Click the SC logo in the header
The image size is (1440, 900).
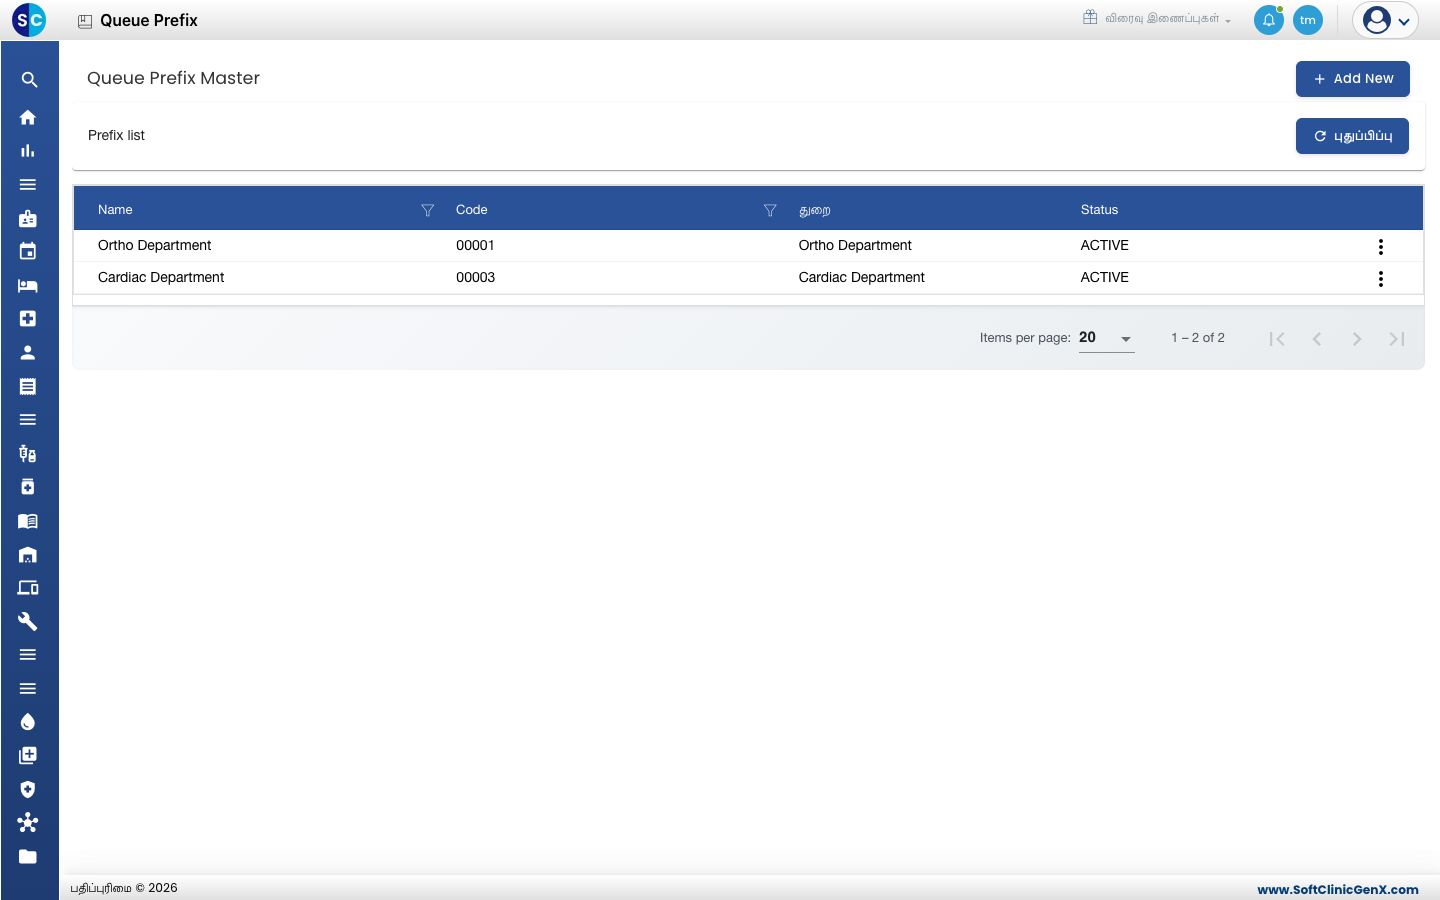pos(29,20)
